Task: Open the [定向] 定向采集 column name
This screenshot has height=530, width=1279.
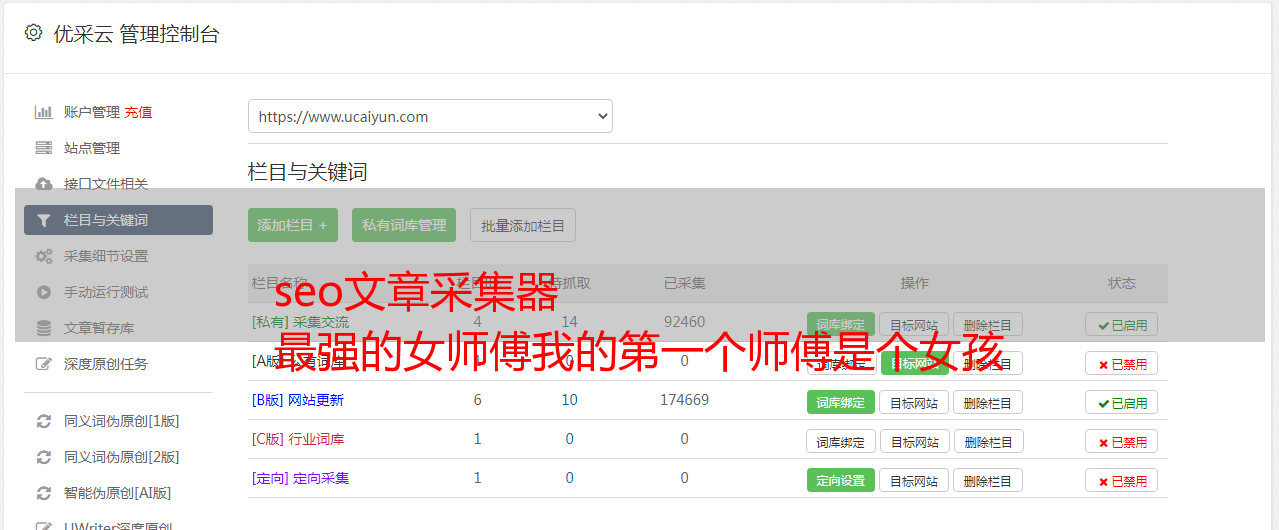Action: pos(301,478)
